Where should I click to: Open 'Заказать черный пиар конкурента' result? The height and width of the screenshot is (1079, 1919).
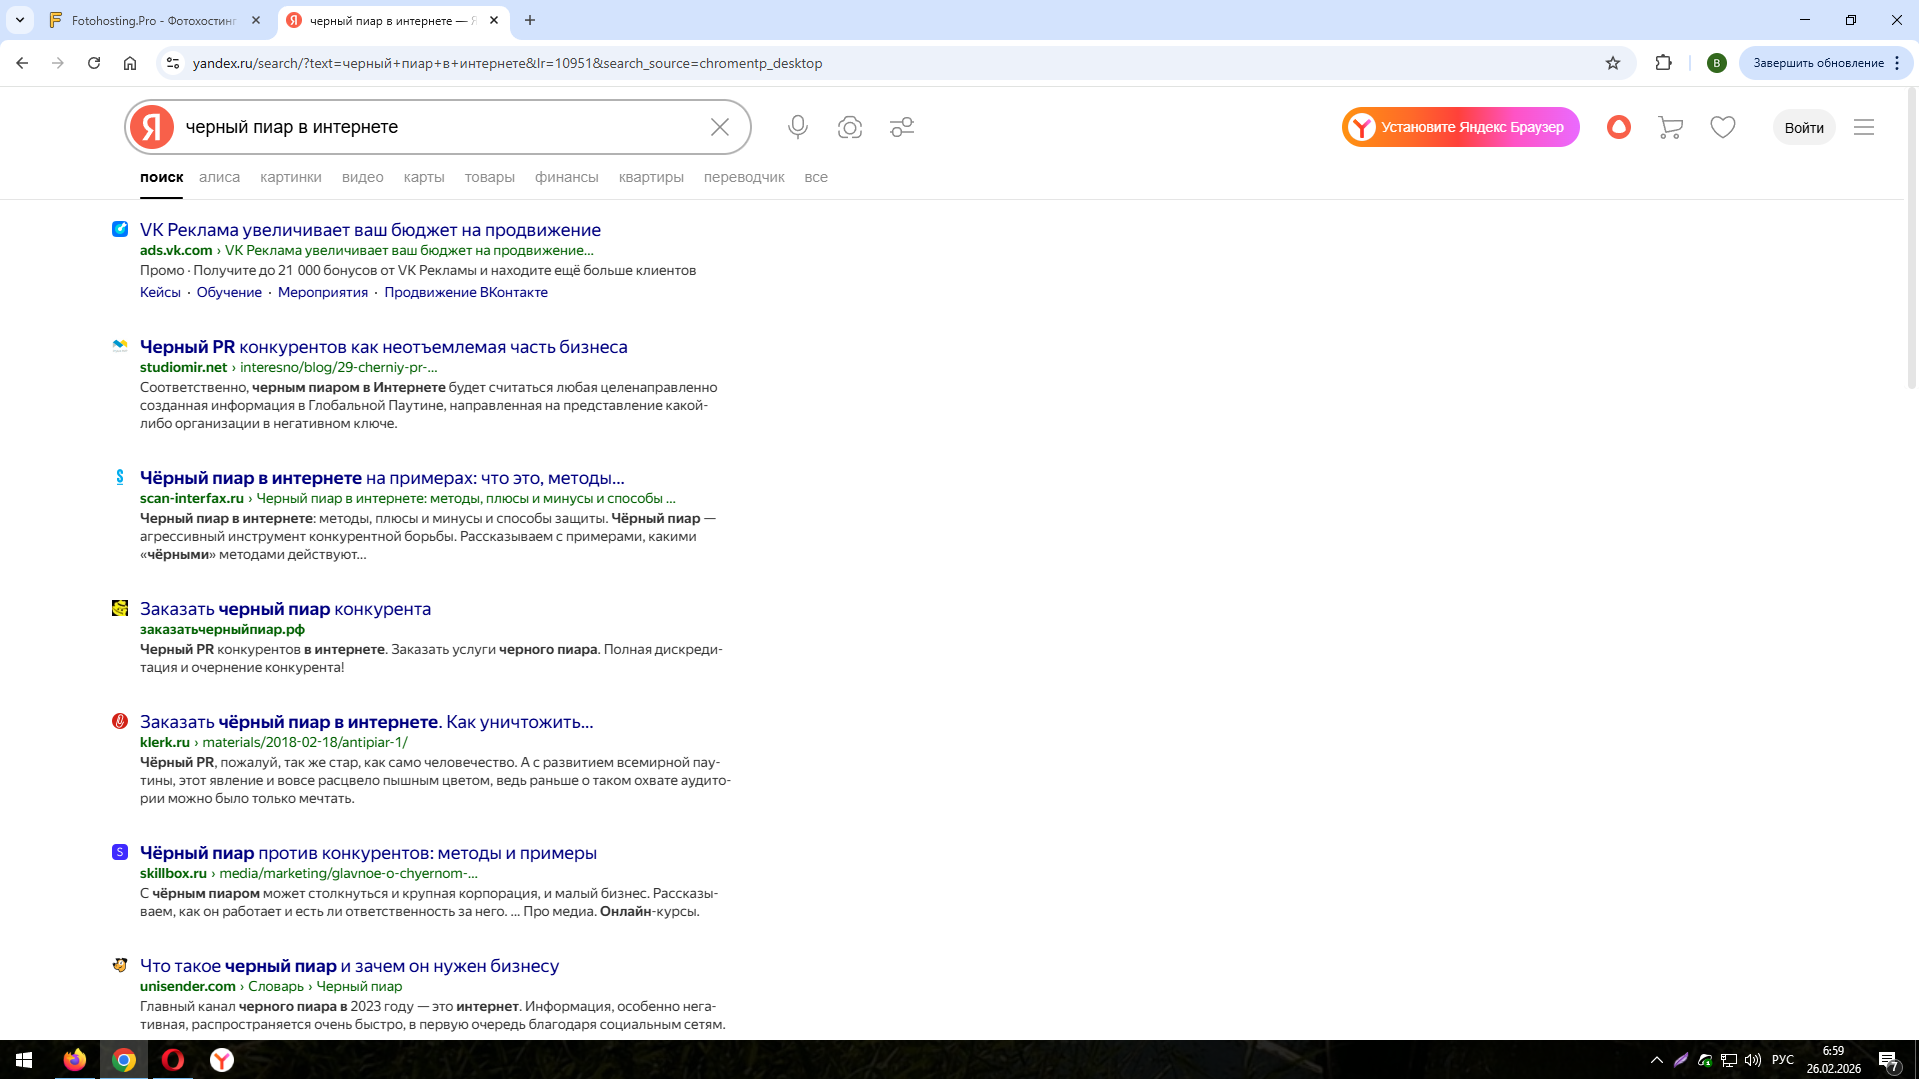pyautogui.click(x=285, y=609)
